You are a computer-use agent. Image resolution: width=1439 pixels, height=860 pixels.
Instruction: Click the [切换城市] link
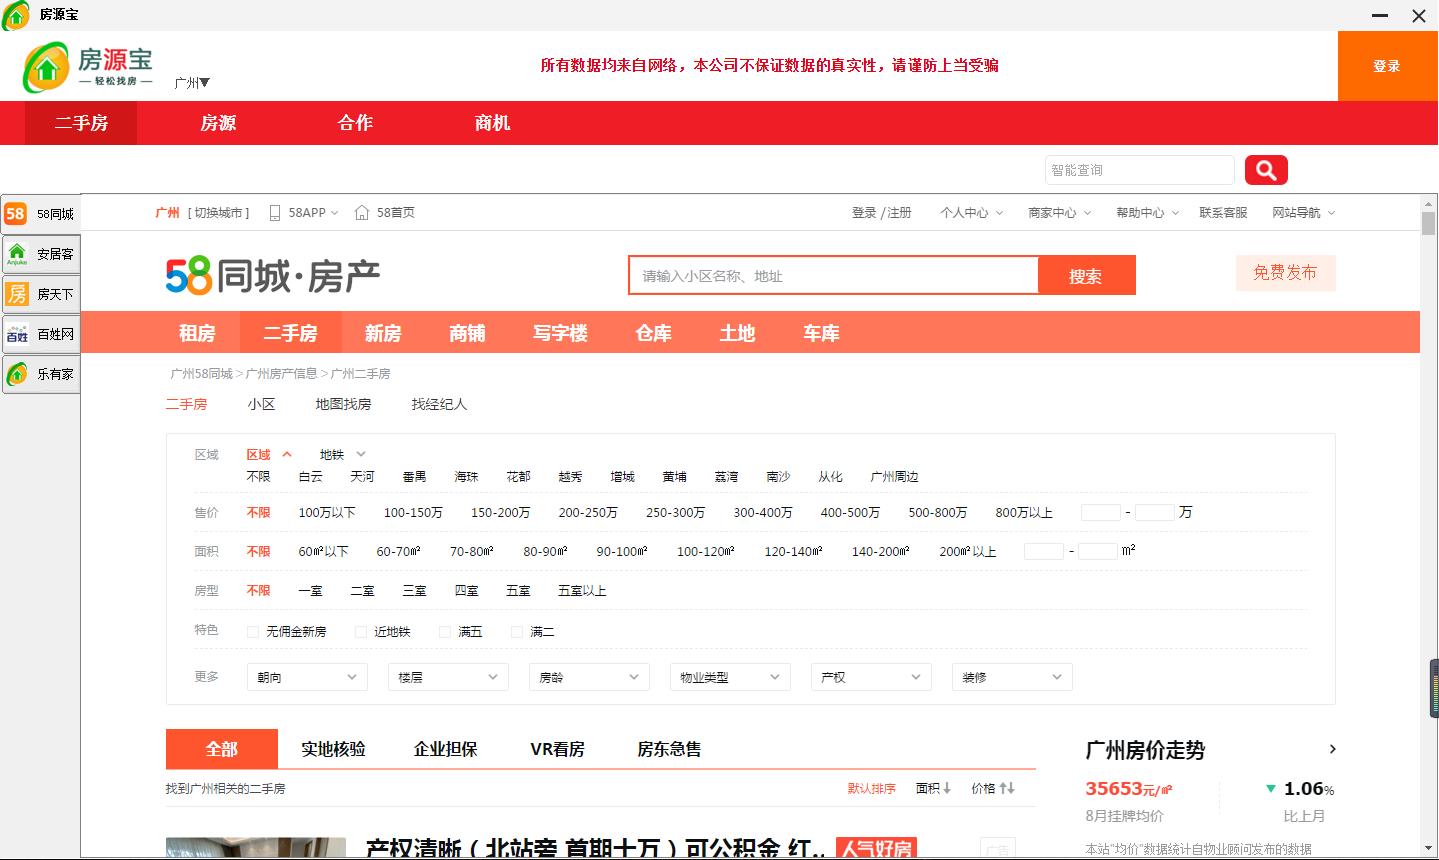tap(218, 213)
